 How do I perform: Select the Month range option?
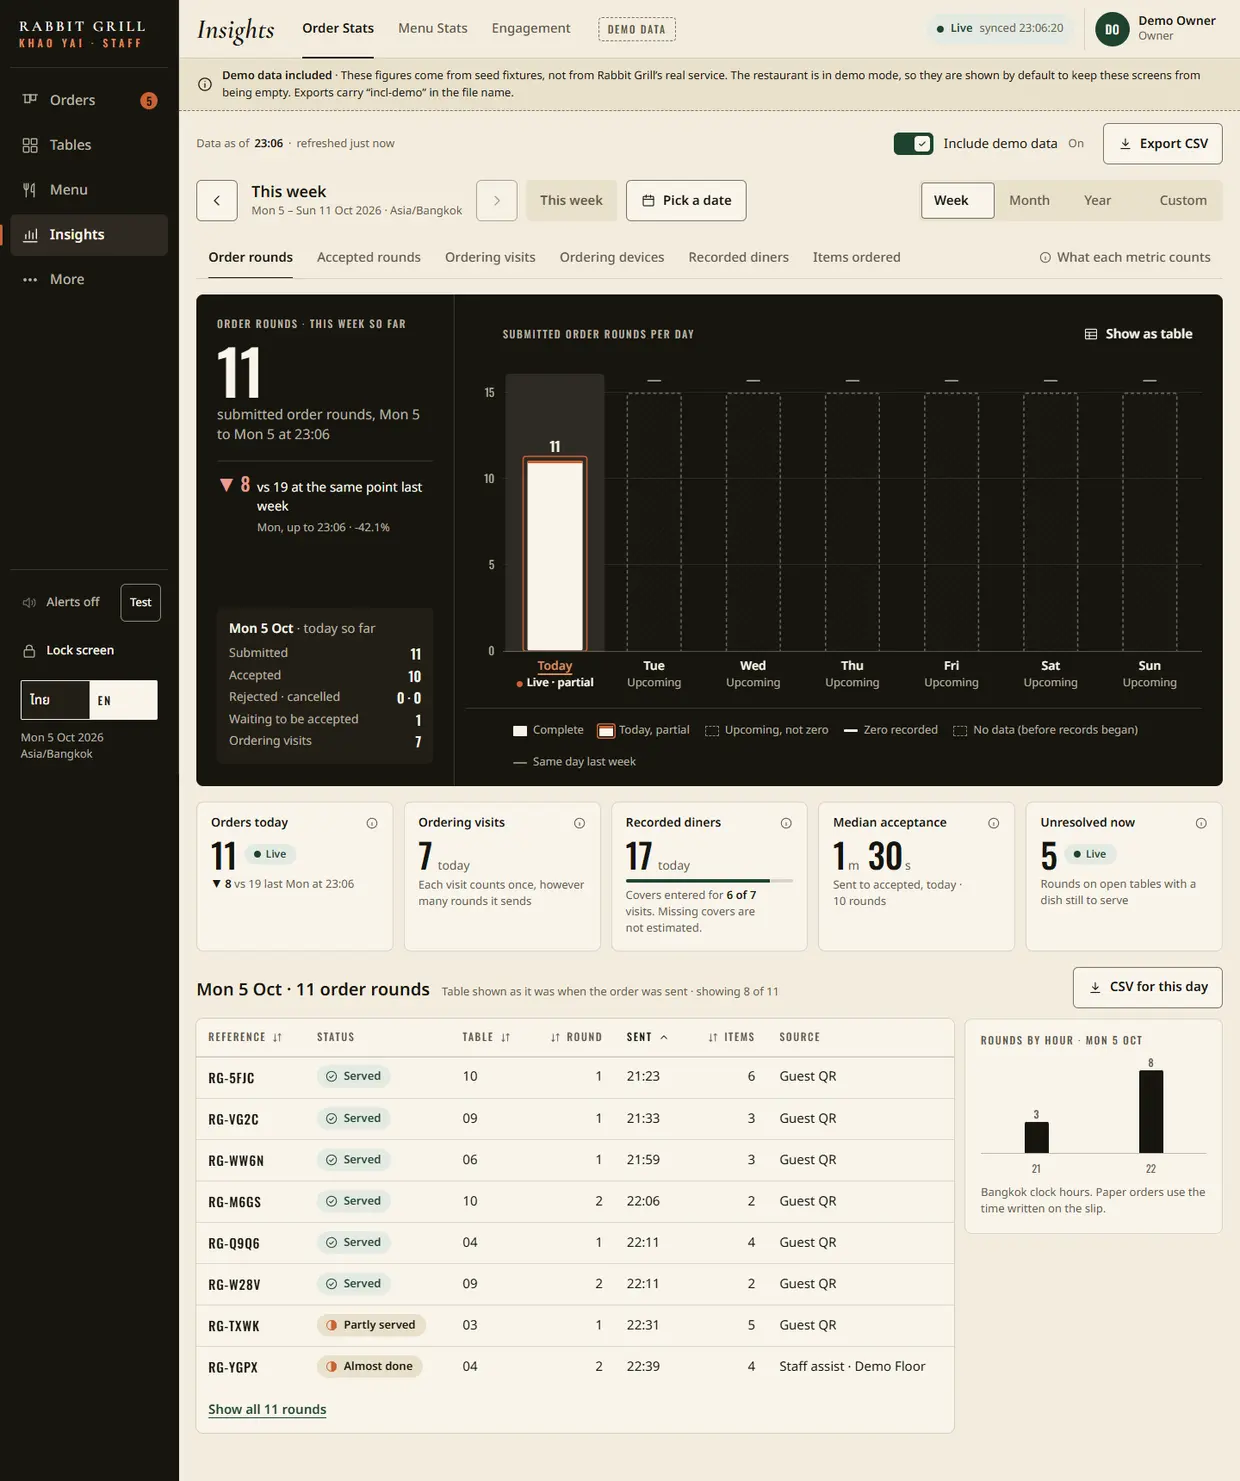(1029, 201)
